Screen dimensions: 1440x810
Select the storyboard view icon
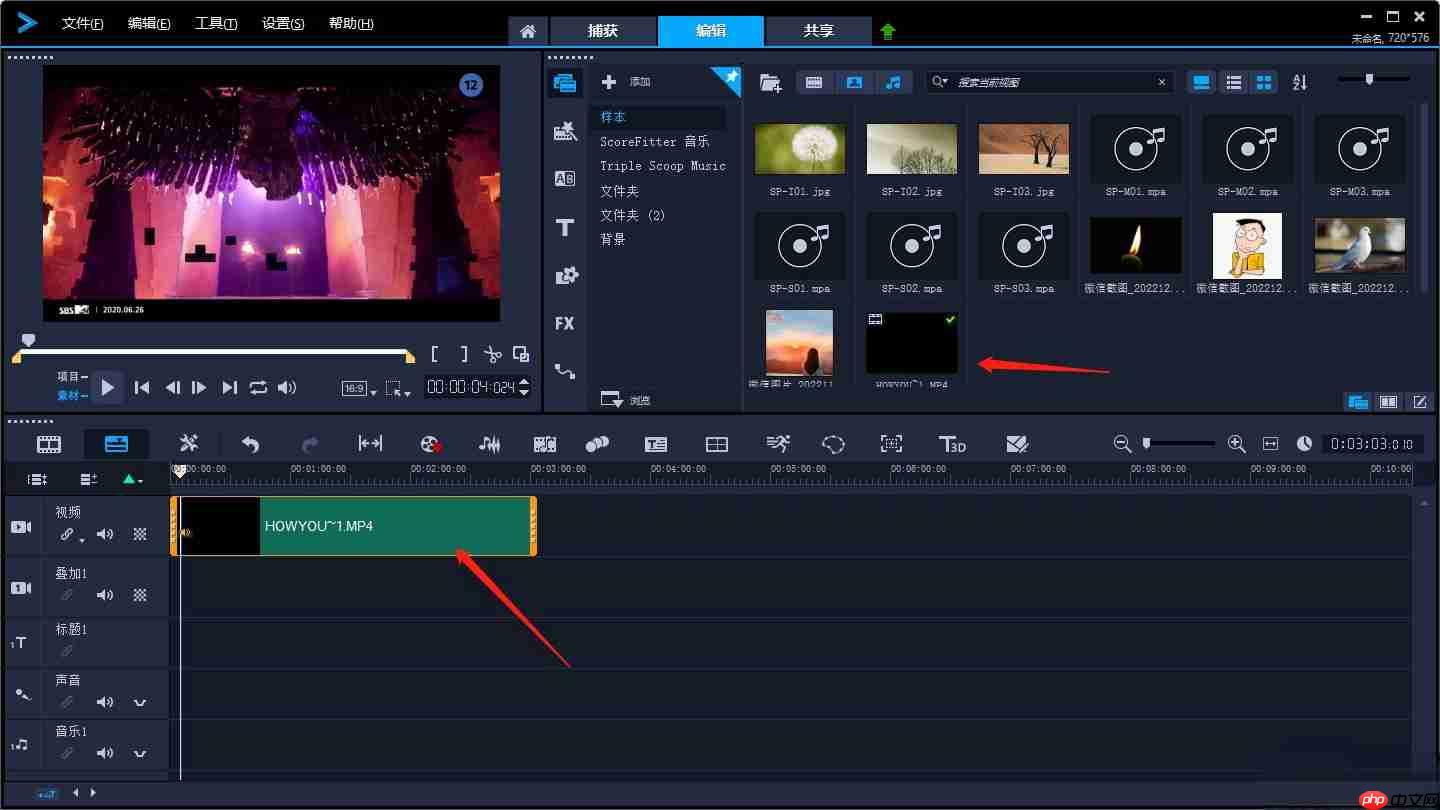pyautogui.click(x=49, y=444)
